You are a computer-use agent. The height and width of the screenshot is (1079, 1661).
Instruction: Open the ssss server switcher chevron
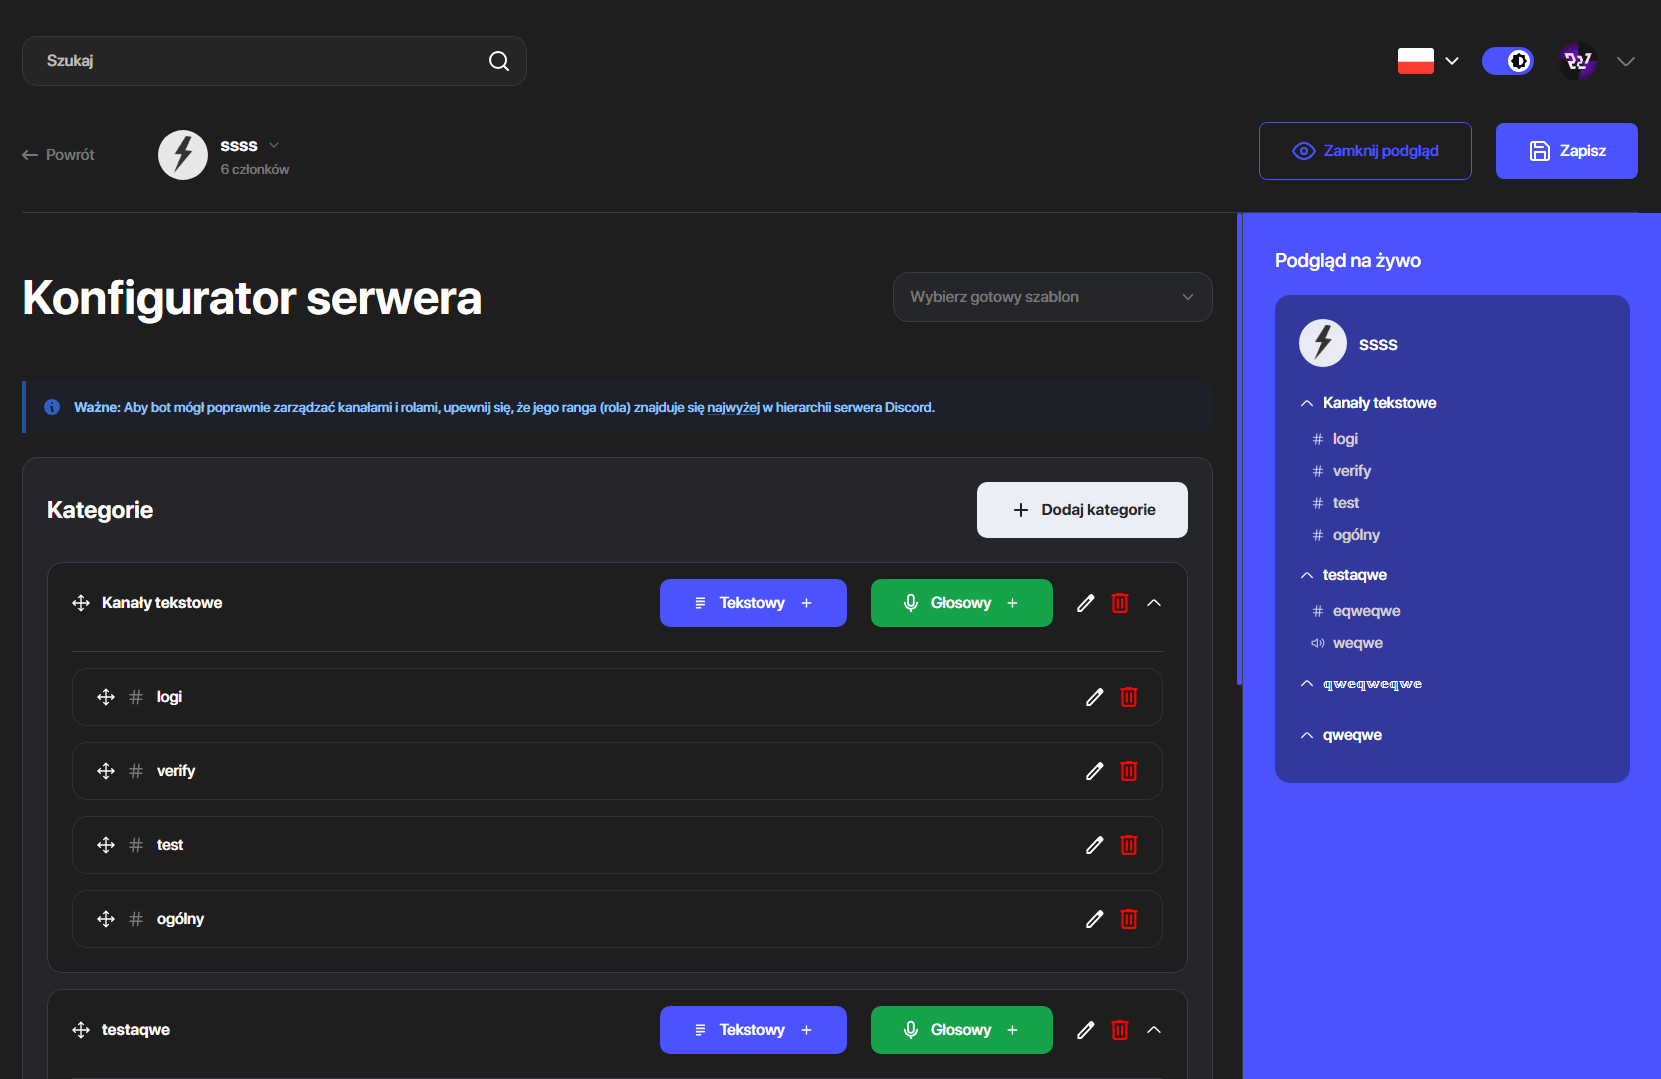point(274,145)
